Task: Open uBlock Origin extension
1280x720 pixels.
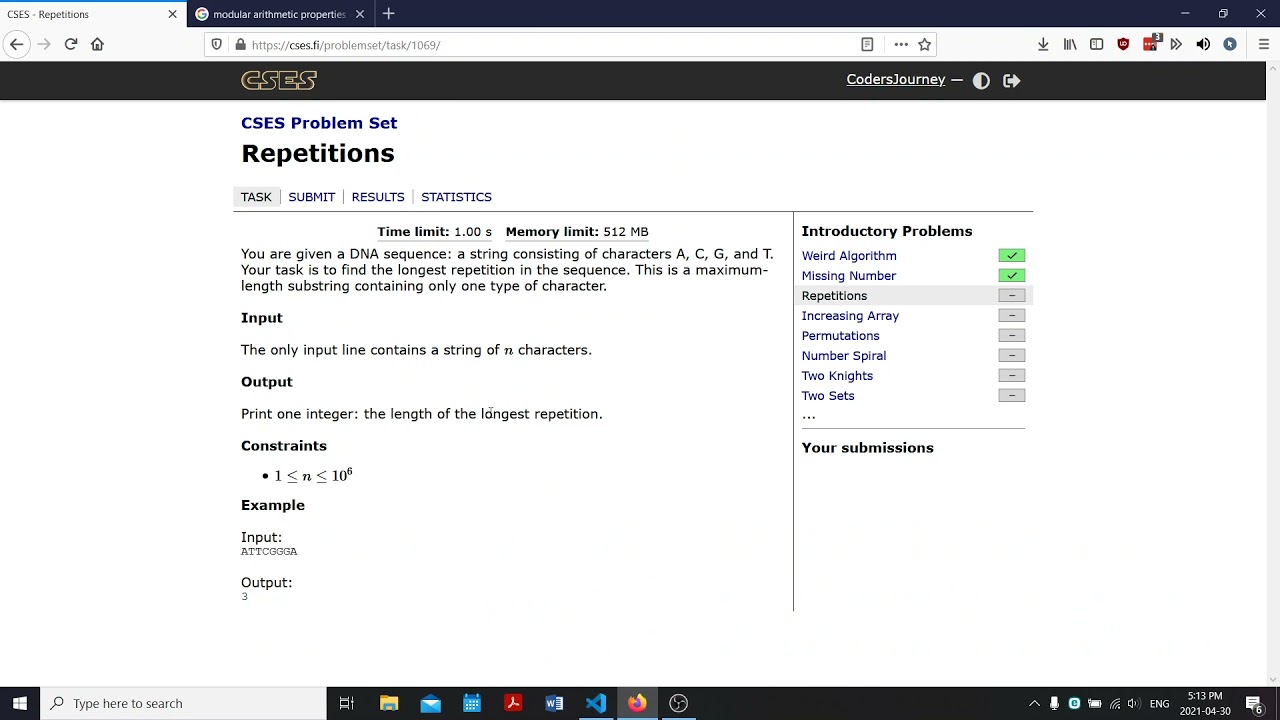Action: coord(1123,44)
